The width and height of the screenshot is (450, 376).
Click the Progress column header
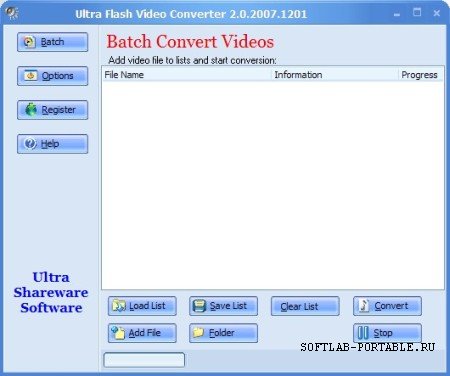[421, 75]
